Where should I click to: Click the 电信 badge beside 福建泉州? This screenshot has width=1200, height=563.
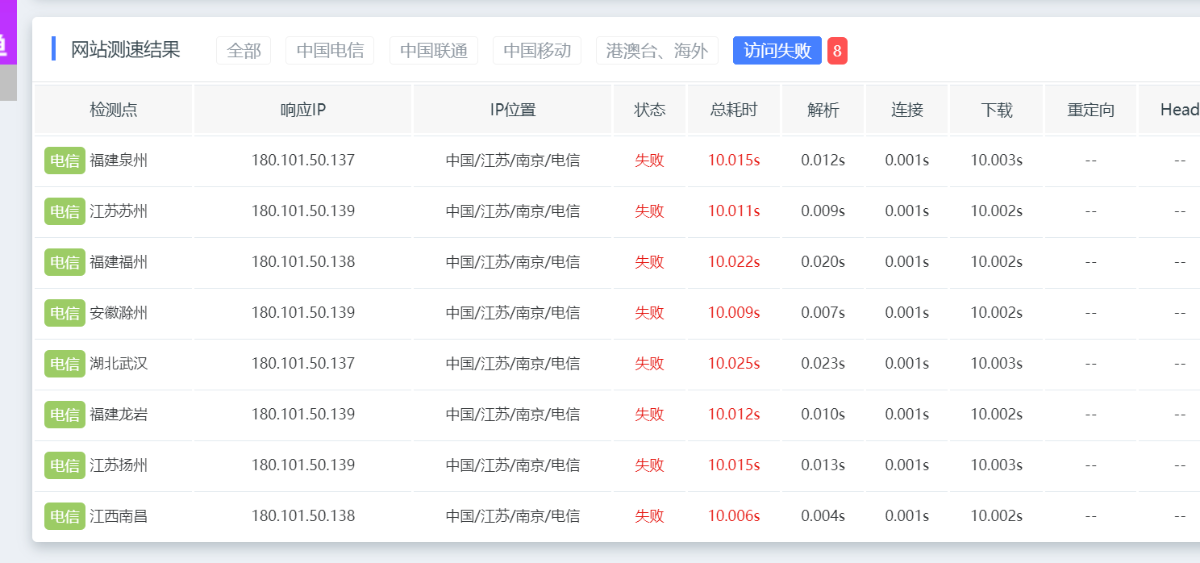tap(65, 160)
